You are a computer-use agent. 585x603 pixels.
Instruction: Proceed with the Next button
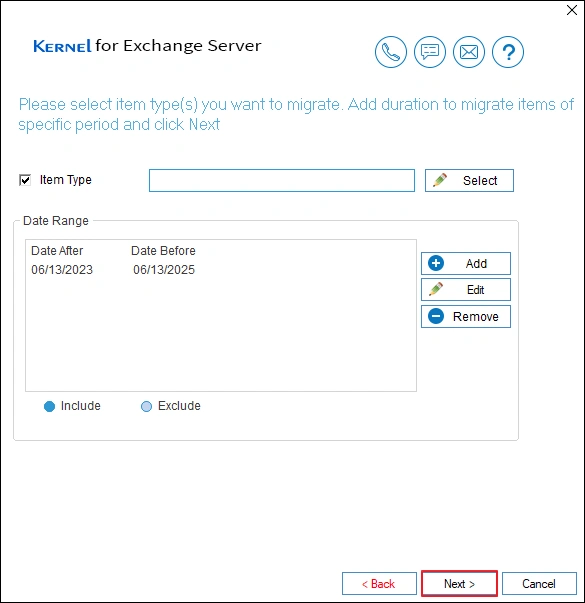click(x=459, y=584)
